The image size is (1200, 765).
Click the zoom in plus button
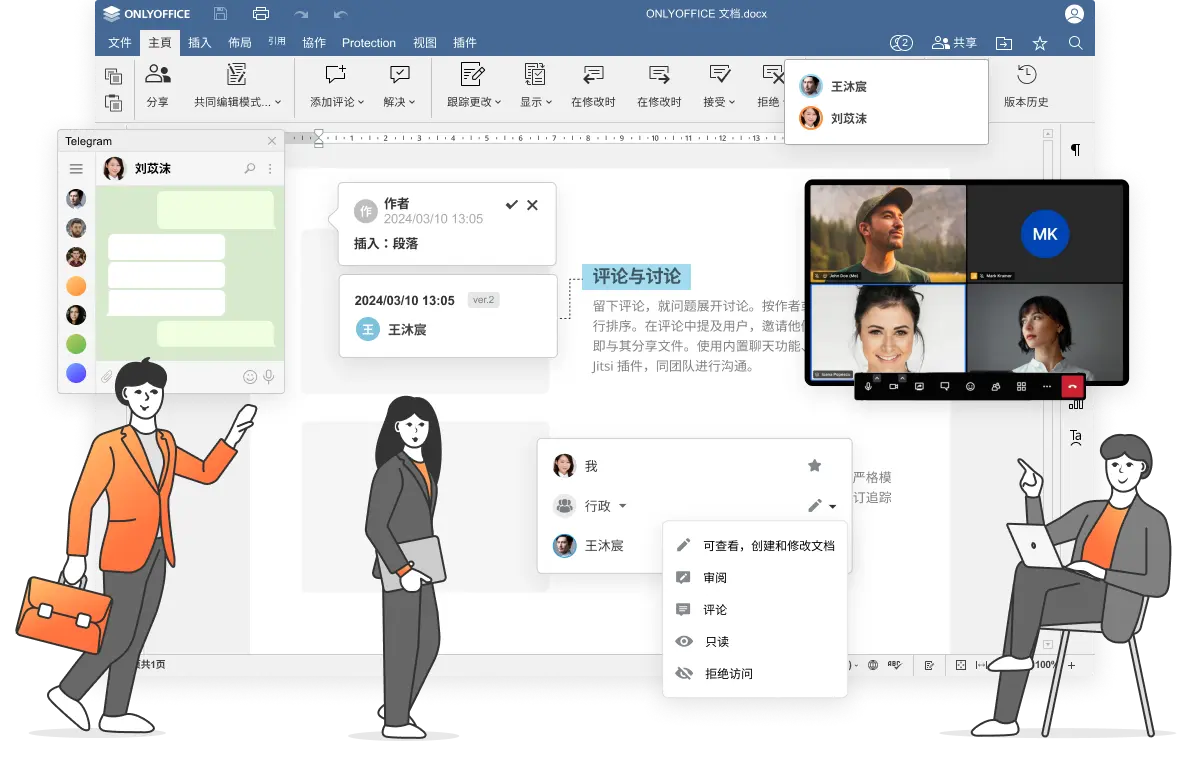[1071, 665]
